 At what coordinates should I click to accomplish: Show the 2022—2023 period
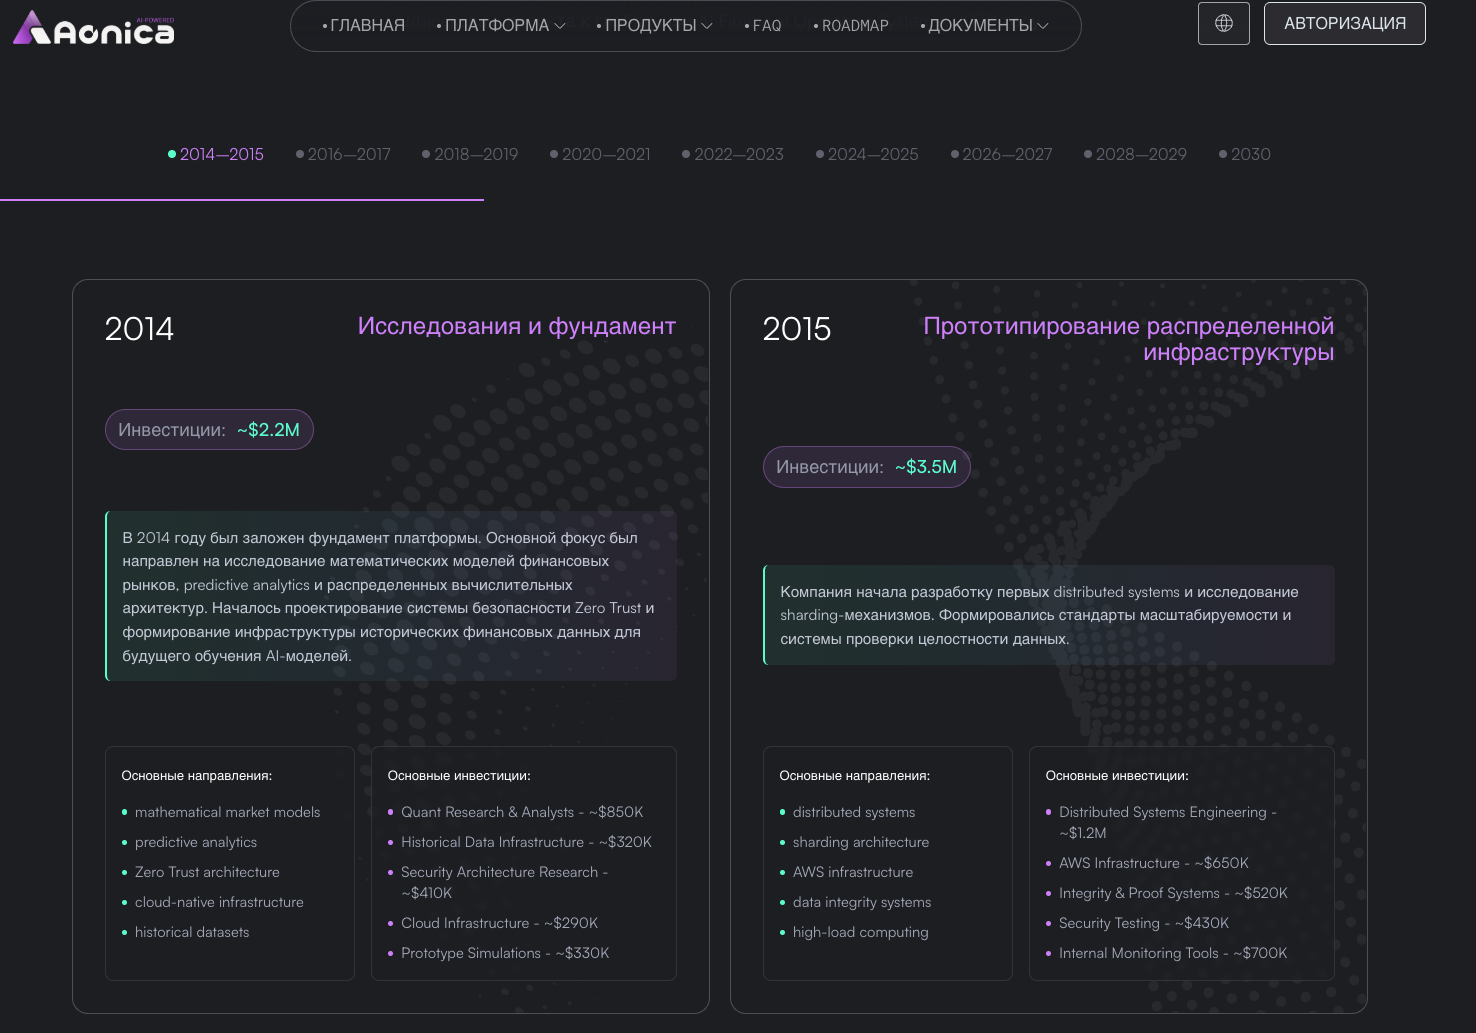point(733,154)
